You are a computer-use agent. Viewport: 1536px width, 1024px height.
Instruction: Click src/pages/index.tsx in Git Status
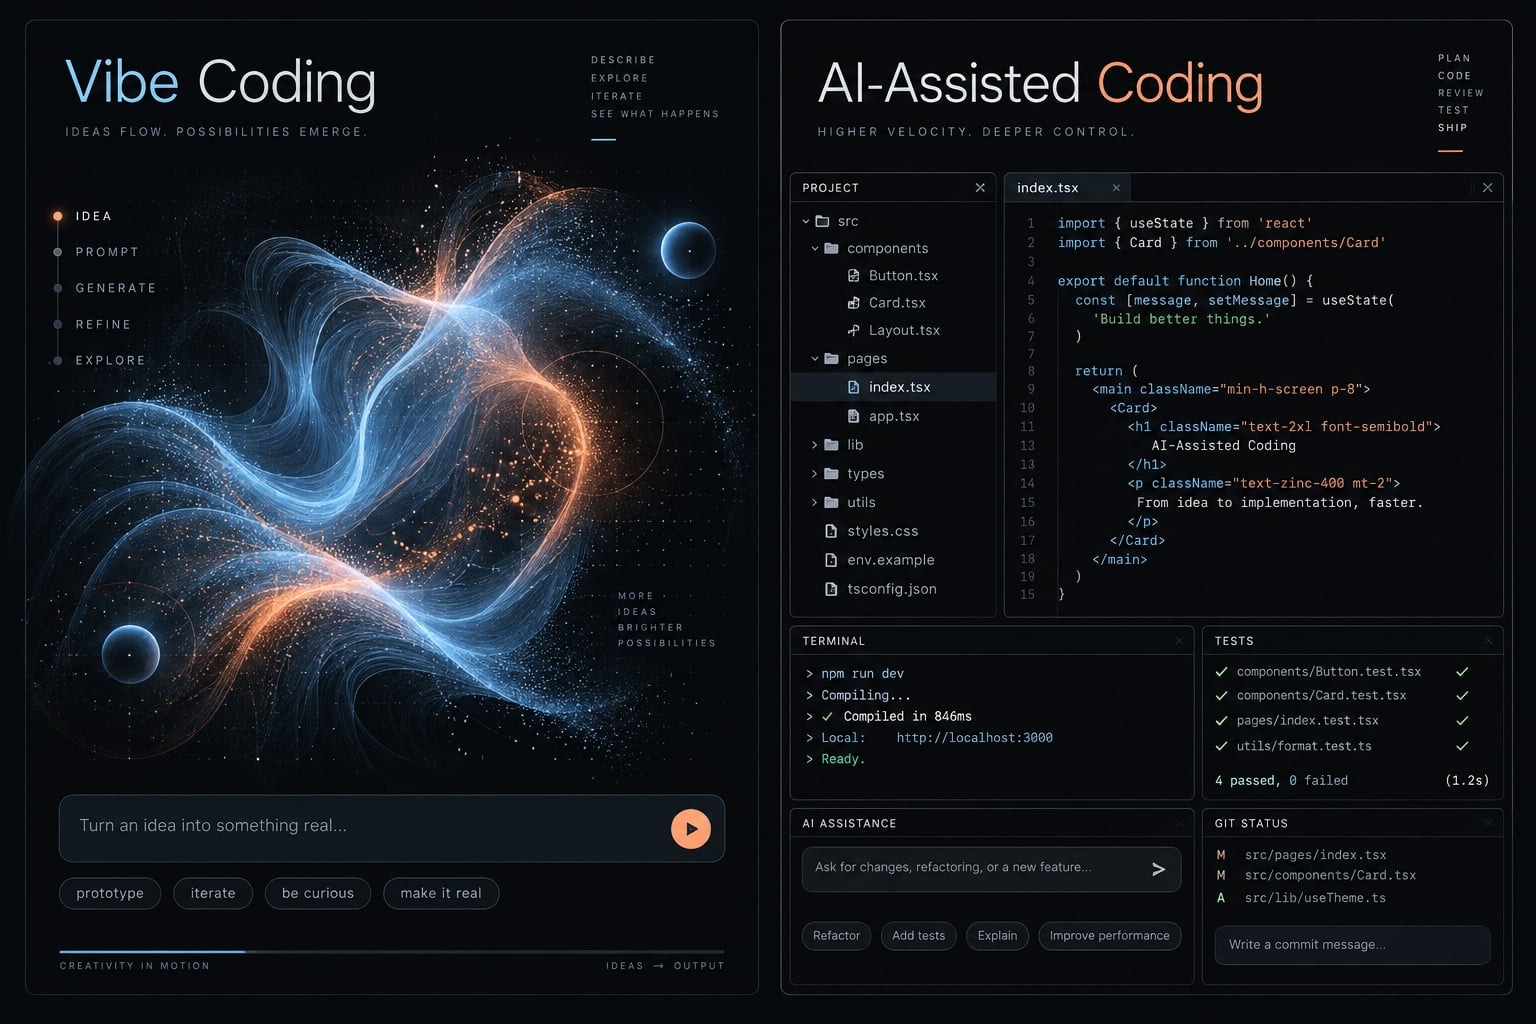pos(1315,855)
